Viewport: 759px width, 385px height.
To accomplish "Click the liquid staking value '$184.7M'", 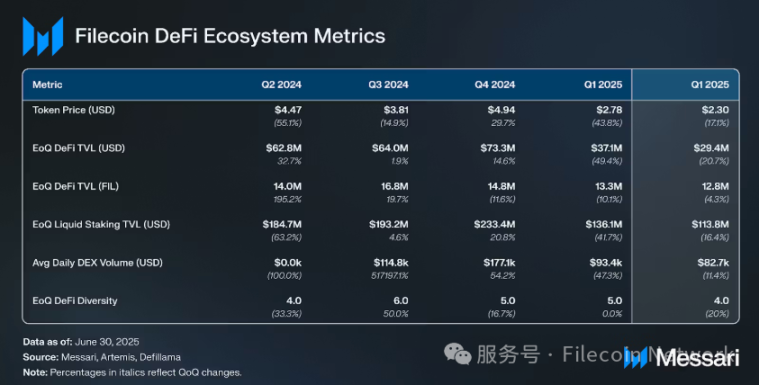I will 282,225.
